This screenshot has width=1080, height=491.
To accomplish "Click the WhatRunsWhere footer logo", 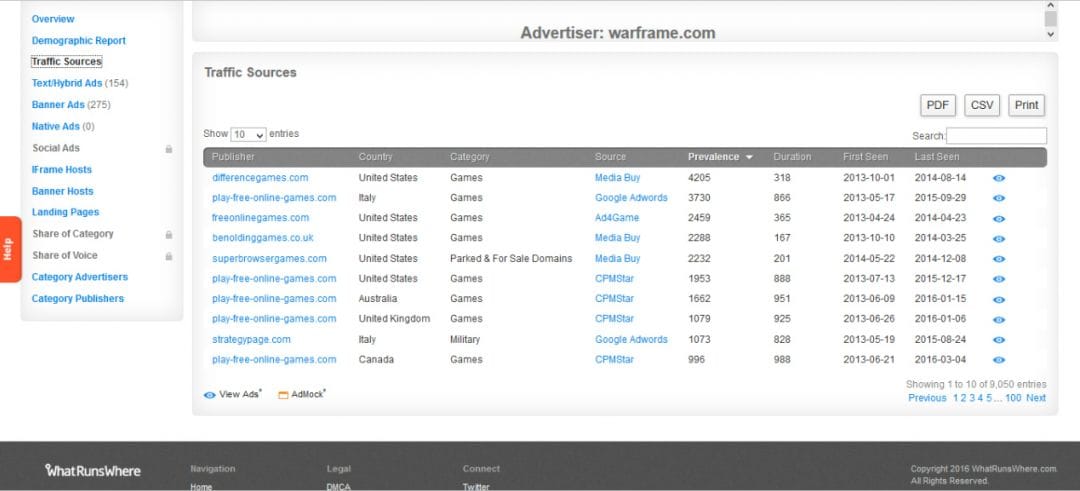I will (93, 471).
